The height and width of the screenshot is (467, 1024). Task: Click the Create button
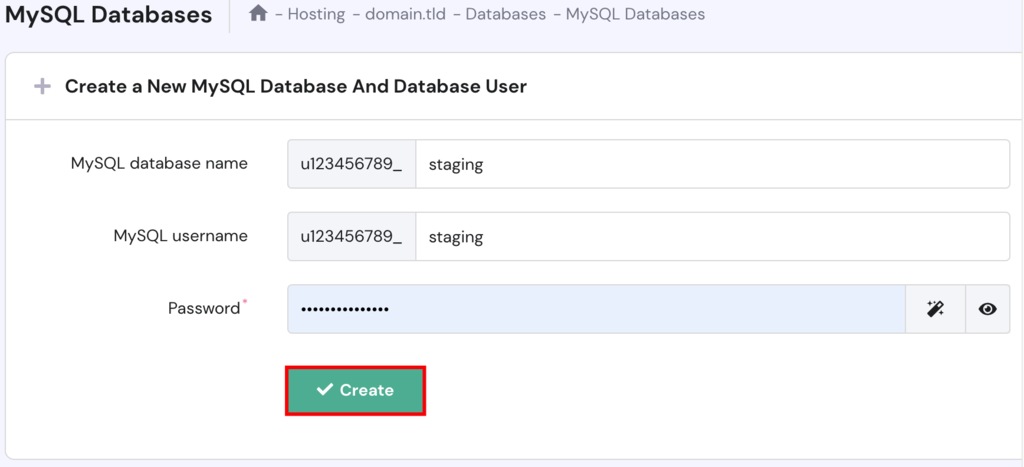[356, 390]
